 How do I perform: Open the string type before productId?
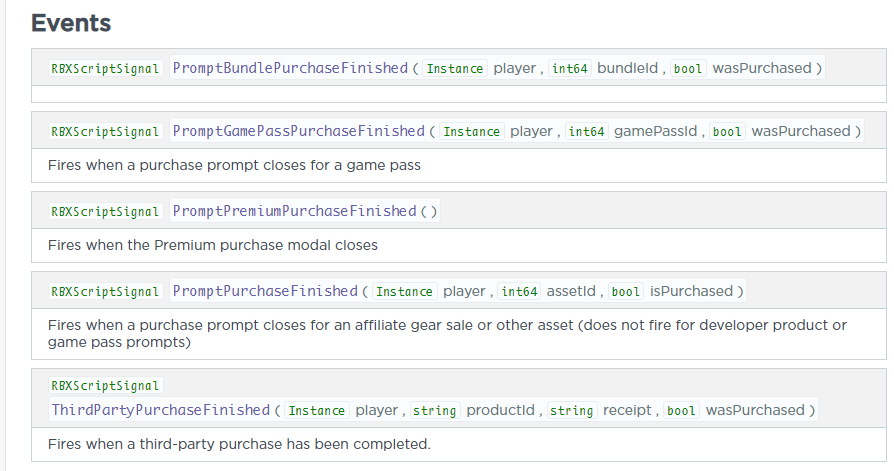434,411
